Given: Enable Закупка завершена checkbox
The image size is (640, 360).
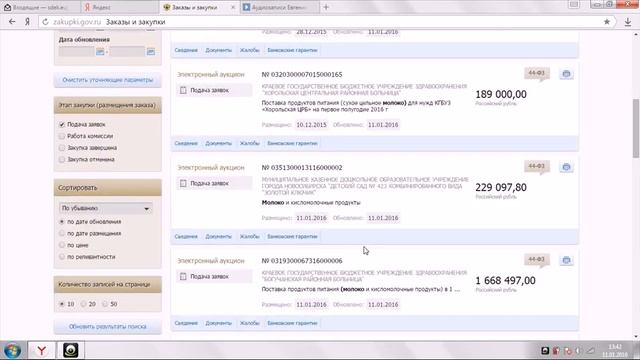Looking at the screenshot, I should tap(62, 148).
